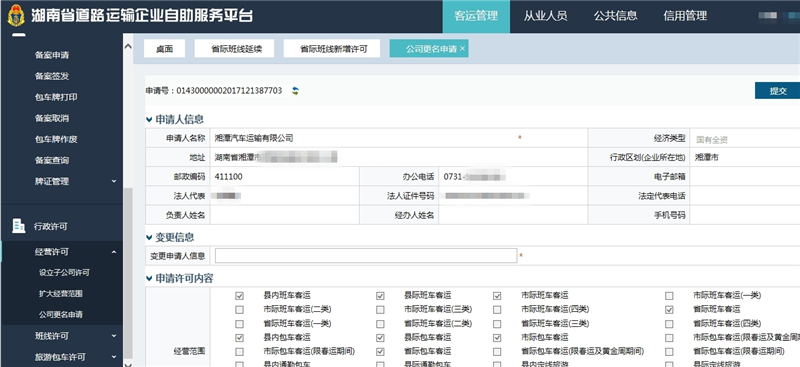
Task: Collapse the 经营许可 sidebar submenu
Action: (114, 252)
